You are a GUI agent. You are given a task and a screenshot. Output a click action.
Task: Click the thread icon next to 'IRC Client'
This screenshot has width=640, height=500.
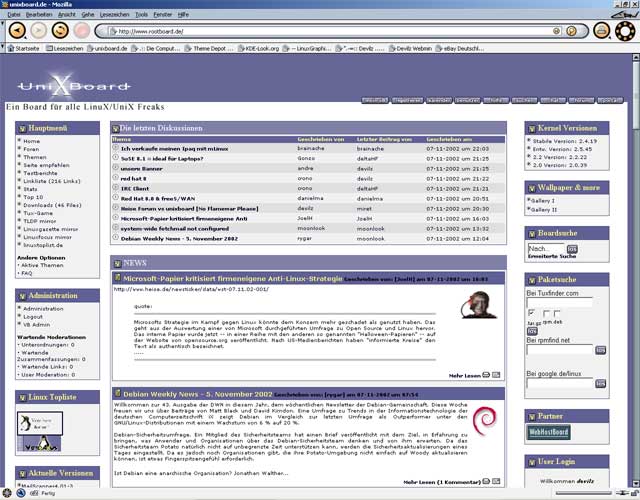tap(116, 188)
